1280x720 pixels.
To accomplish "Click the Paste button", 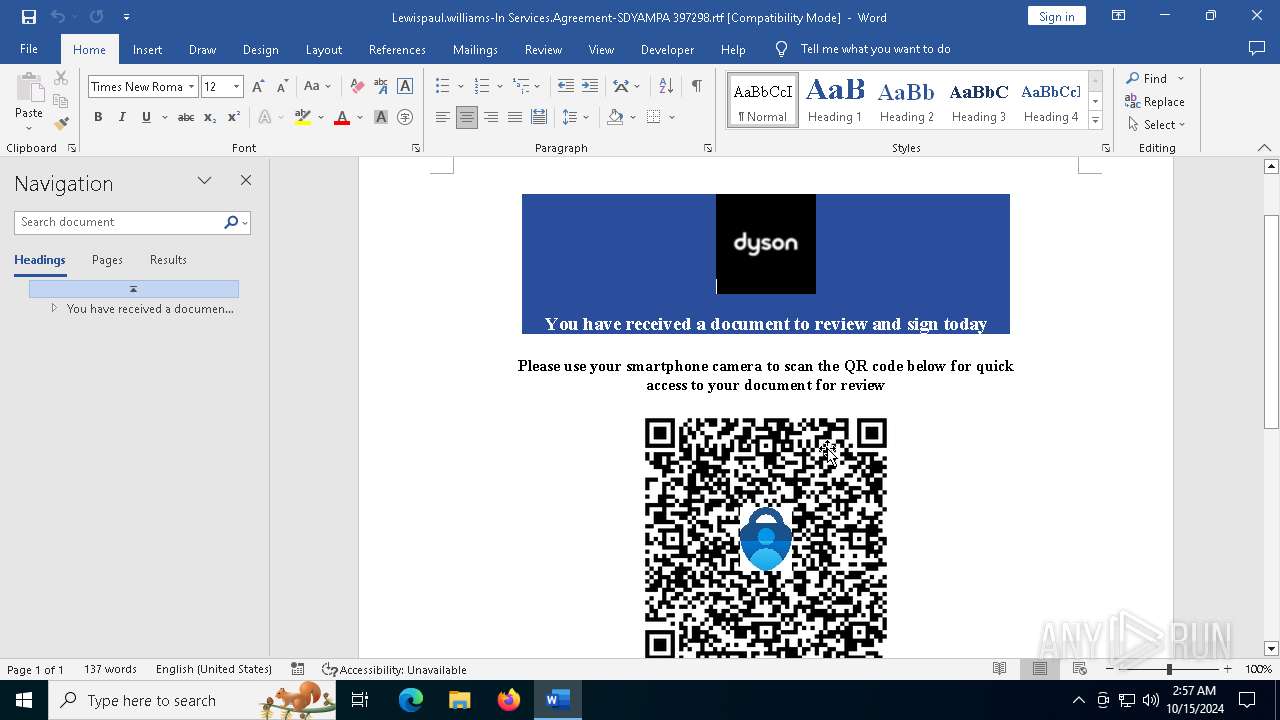I will pos(29,102).
